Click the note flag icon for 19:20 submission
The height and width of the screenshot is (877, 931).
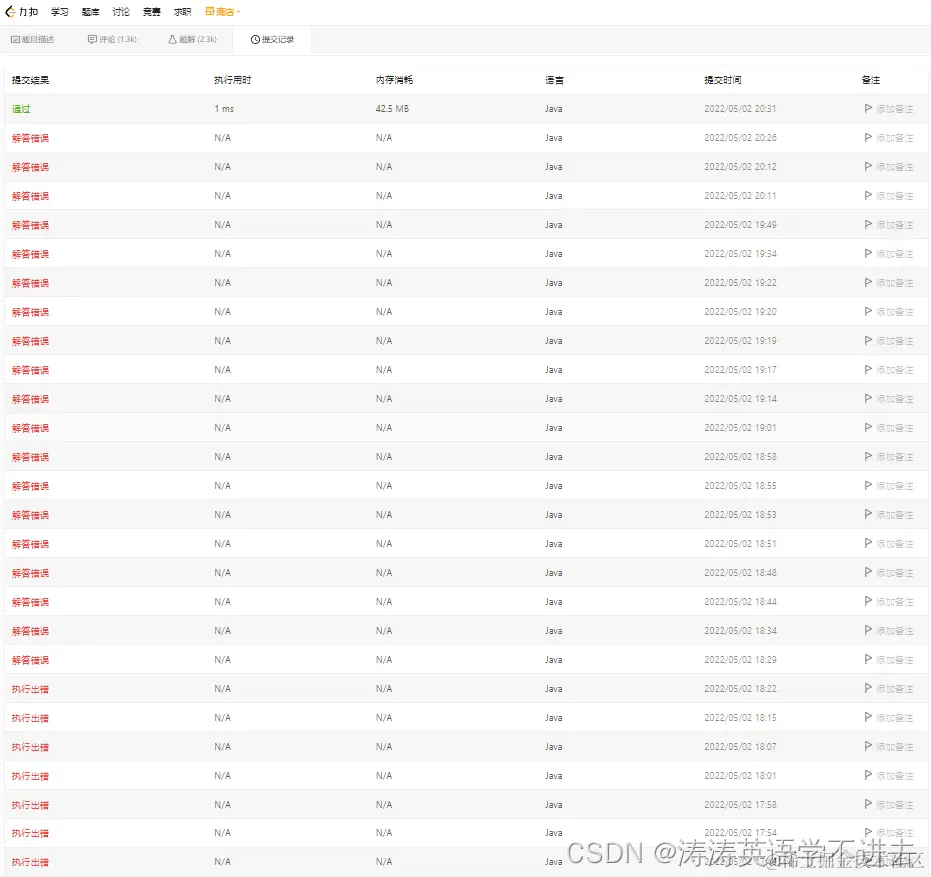point(868,312)
